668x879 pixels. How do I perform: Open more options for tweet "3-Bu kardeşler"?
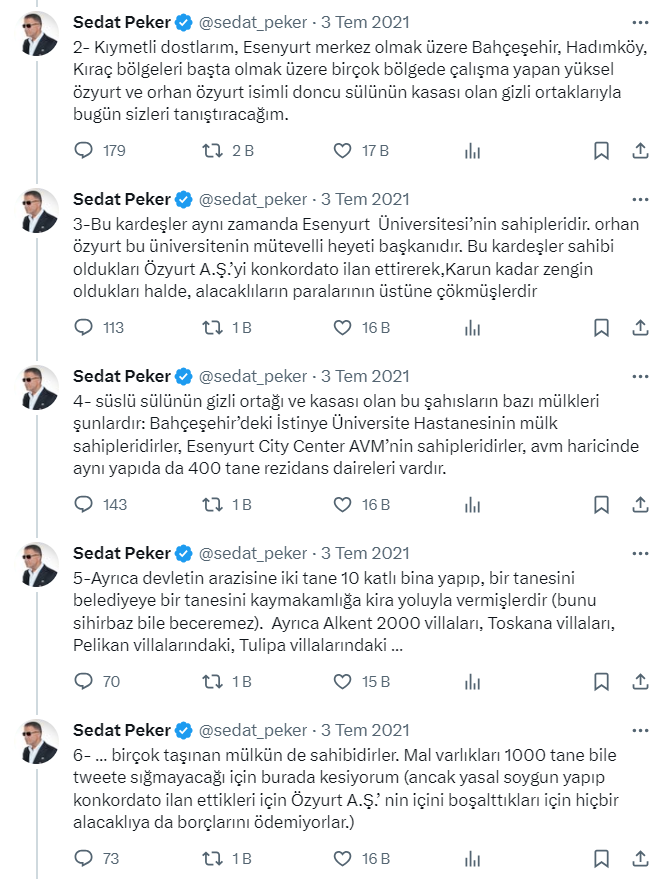640,199
